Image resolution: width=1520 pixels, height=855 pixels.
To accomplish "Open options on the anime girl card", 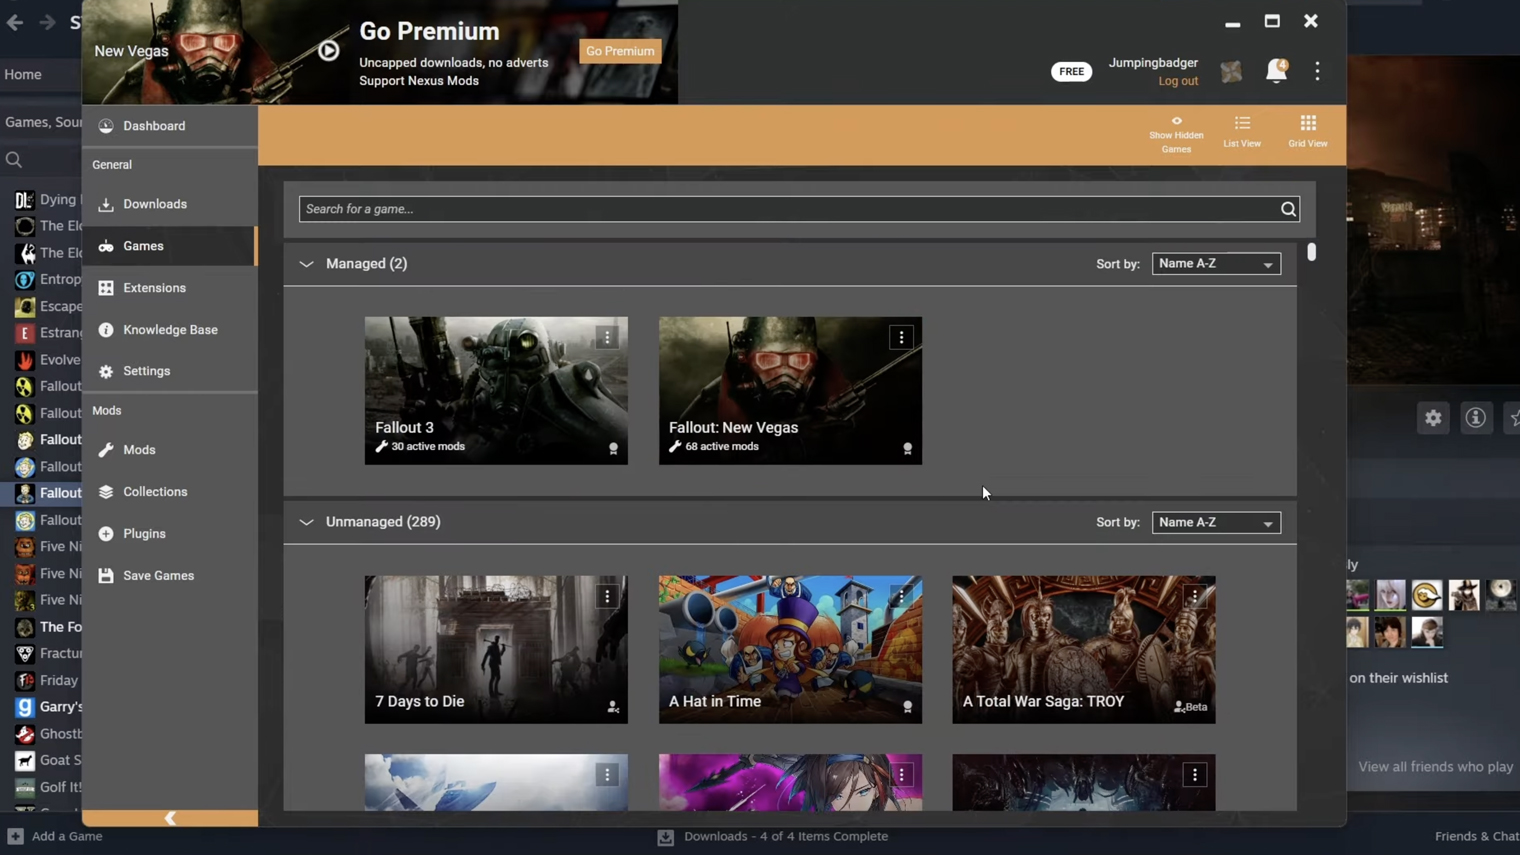I will coord(901,775).
